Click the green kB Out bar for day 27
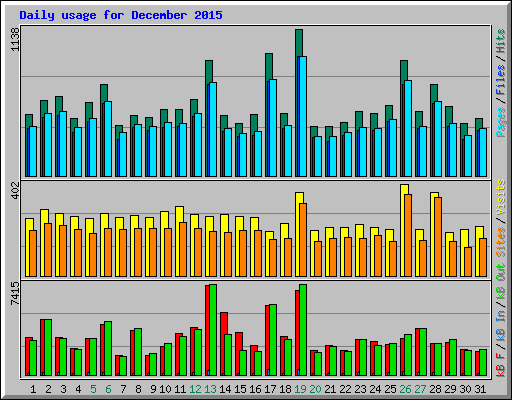Image resolution: width=512 pixels, height=400 pixels. [423, 352]
